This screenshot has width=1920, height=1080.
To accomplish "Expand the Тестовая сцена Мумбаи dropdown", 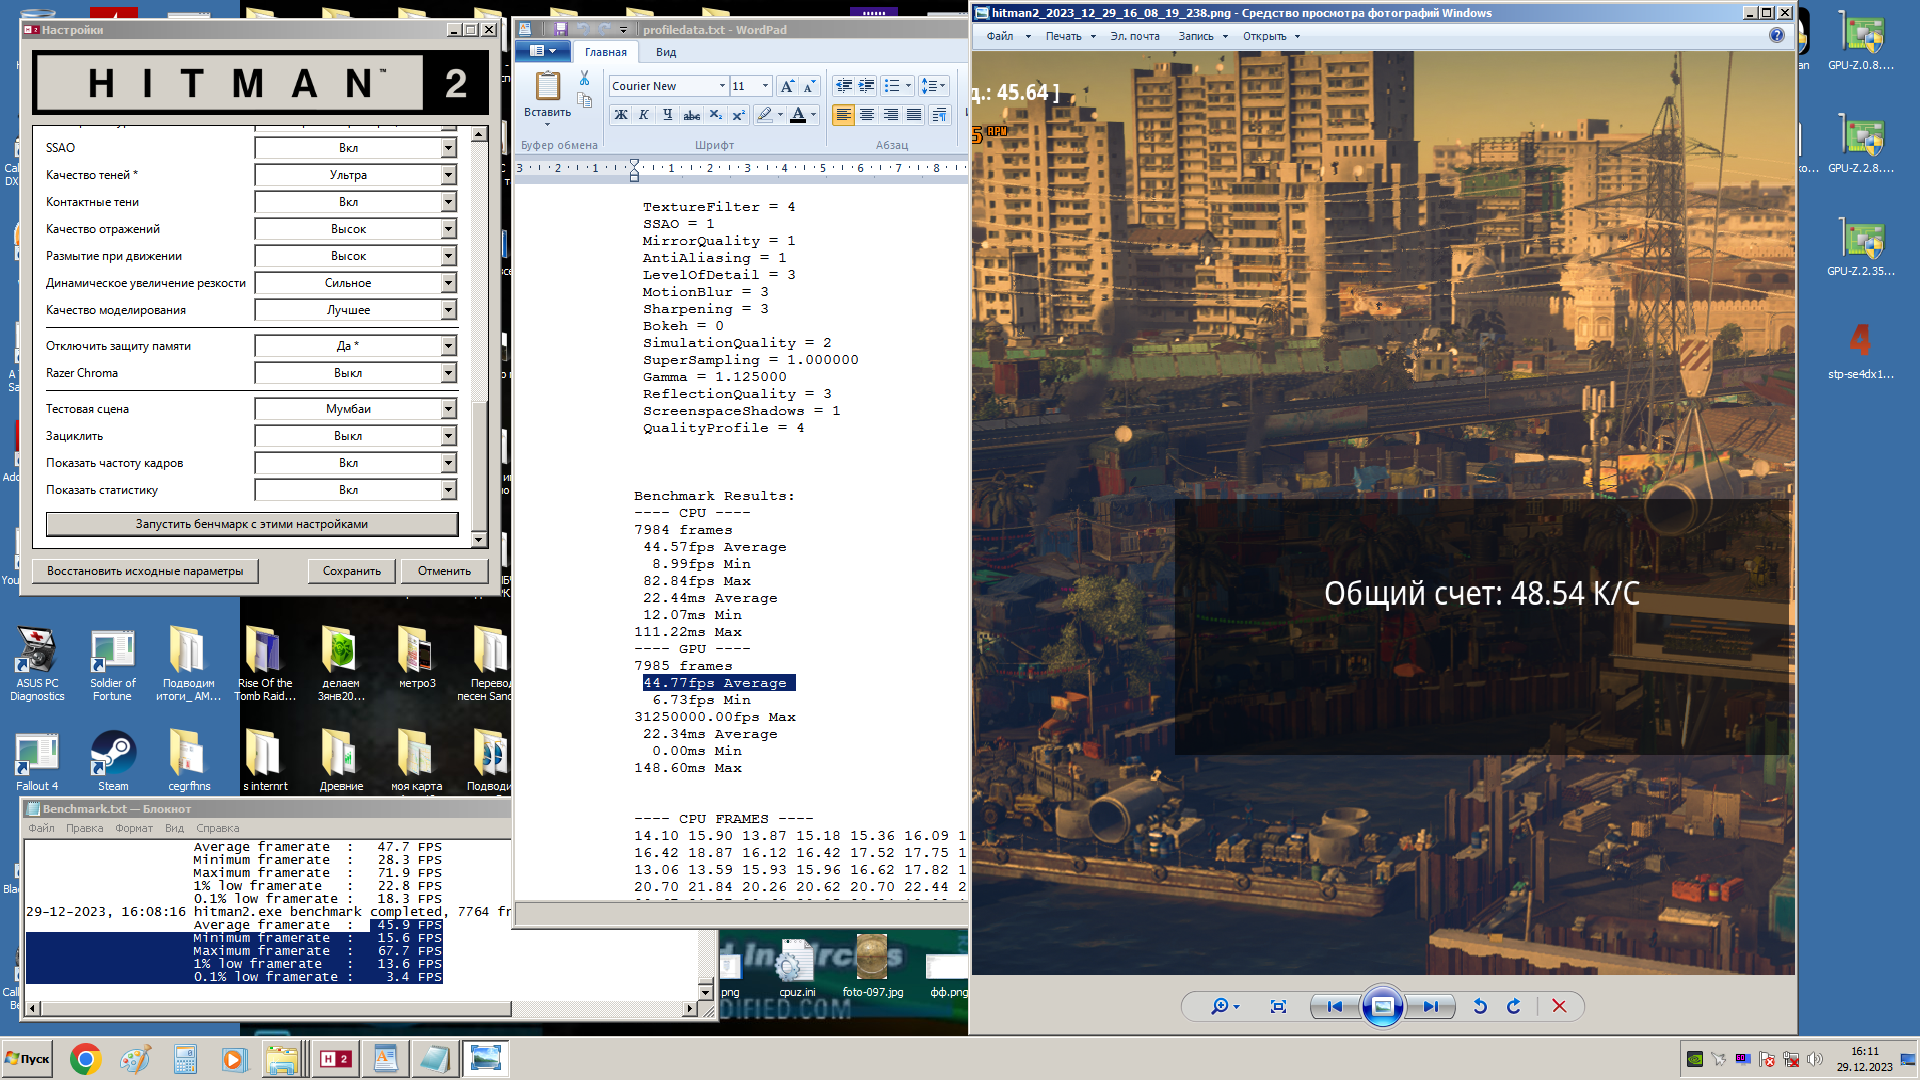I will coord(448,409).
